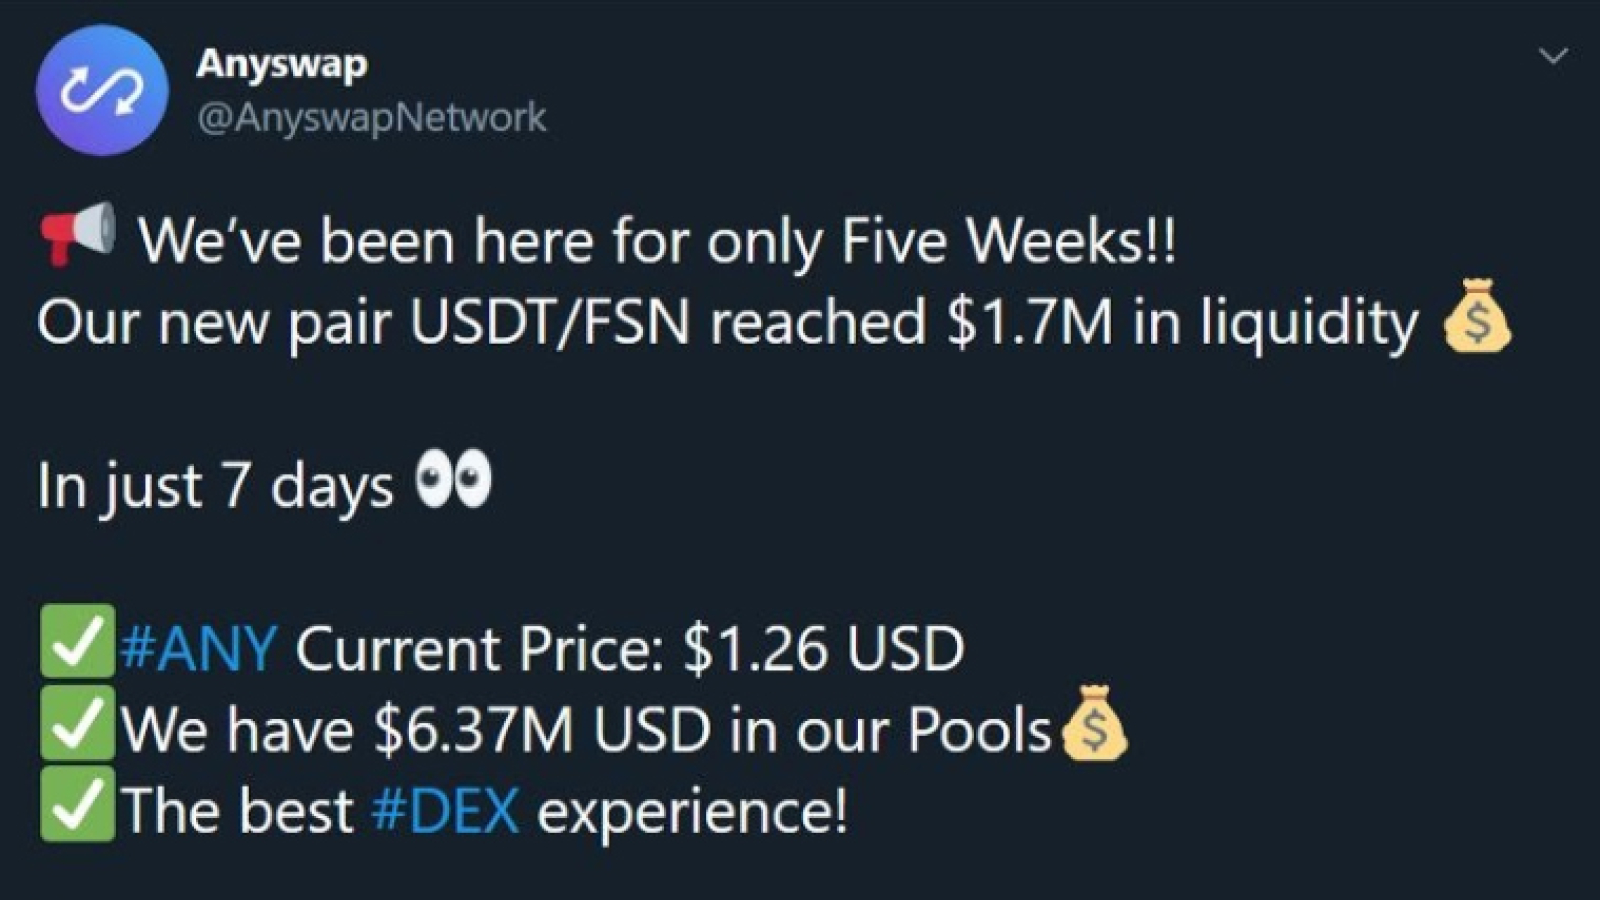The image size is (1600, 900).
Task: Click the word experience! in last line
Action: (693, 812)
